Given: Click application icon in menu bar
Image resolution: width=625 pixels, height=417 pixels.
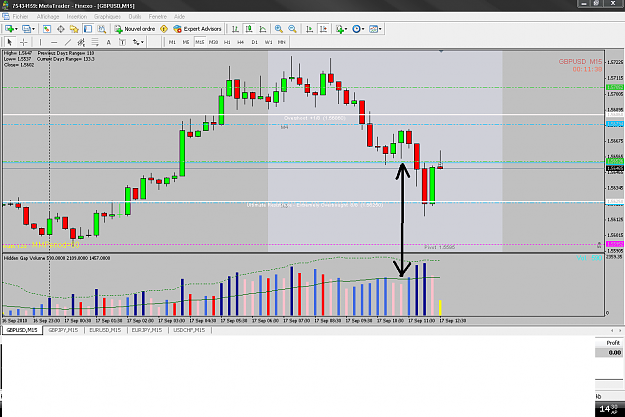Looking at the screenshot, I should (6, 17).
